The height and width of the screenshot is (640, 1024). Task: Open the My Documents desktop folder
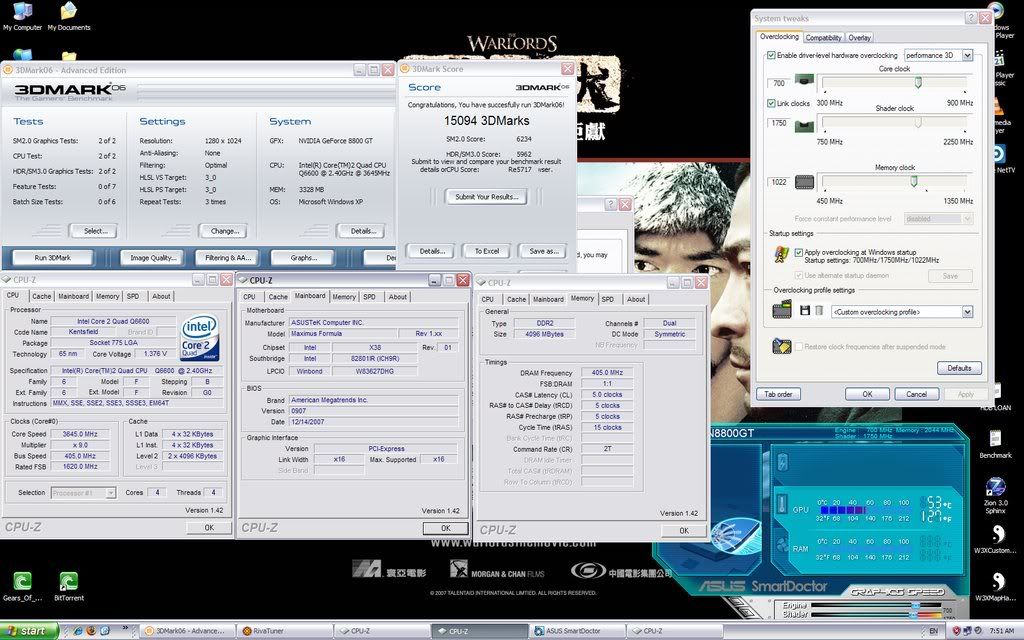tap(69, 17)
